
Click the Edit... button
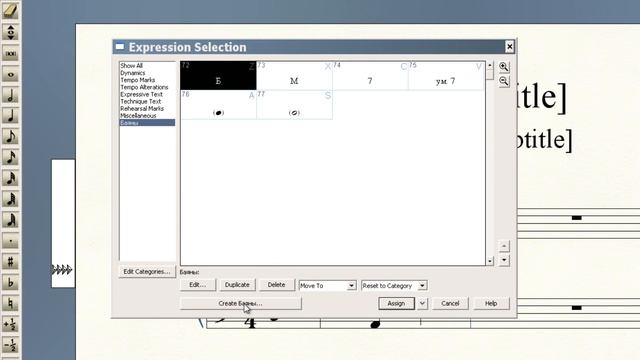point(198,285)
